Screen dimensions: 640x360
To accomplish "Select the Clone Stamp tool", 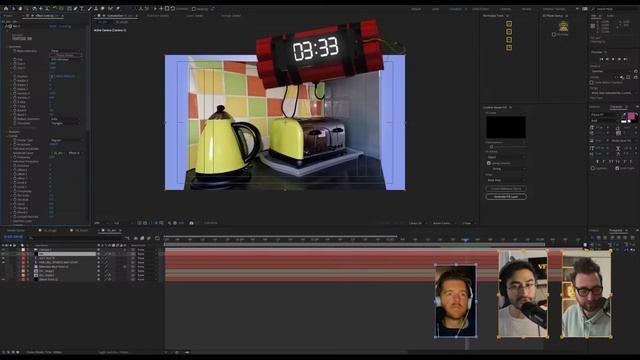I will (x=96, y=9).
